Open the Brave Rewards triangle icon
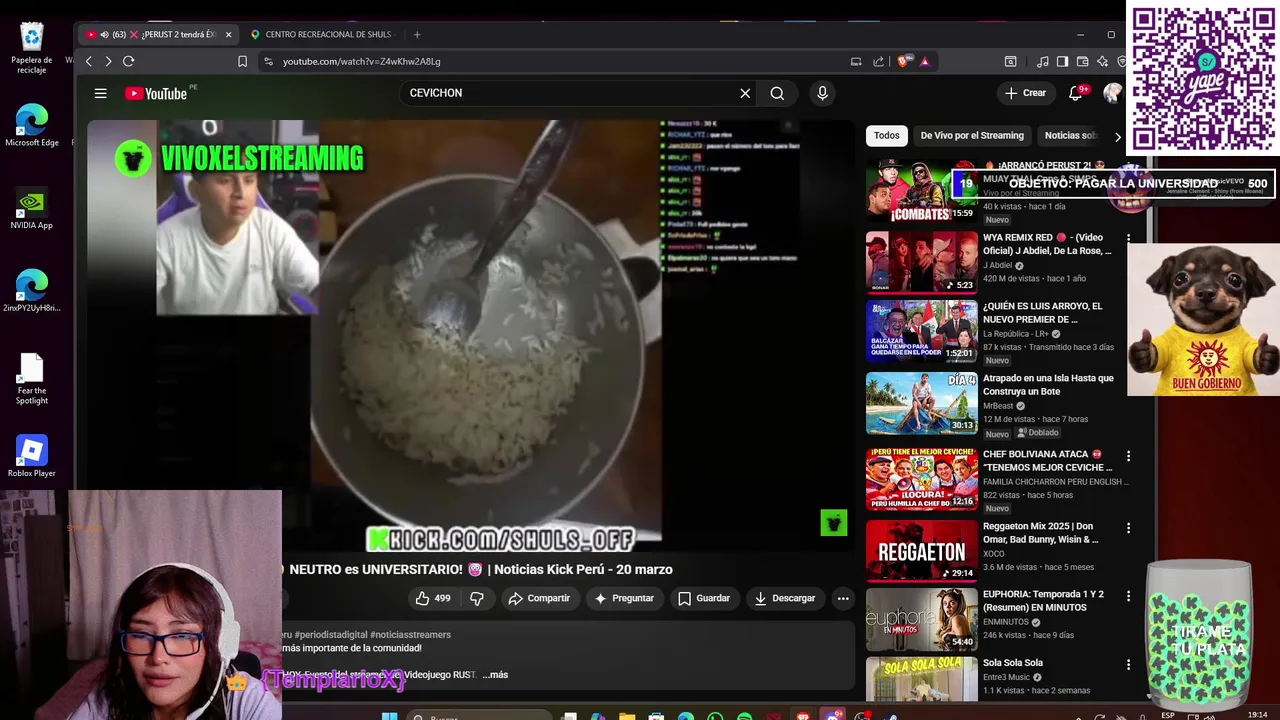 click(924, 61)
